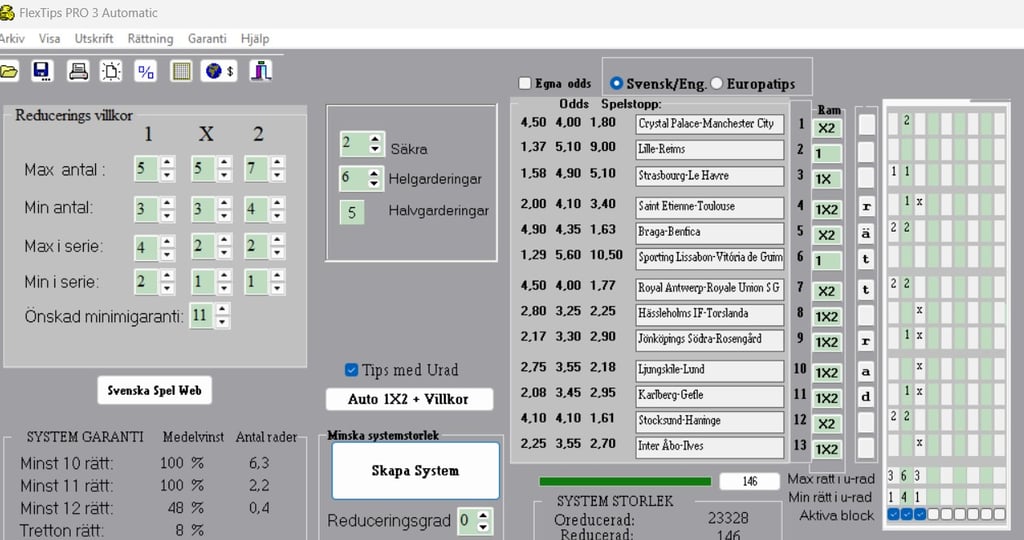Click the Ram field for match 12 showing X2
Screen dimensions: 1024x540
(x=827, y=424)
